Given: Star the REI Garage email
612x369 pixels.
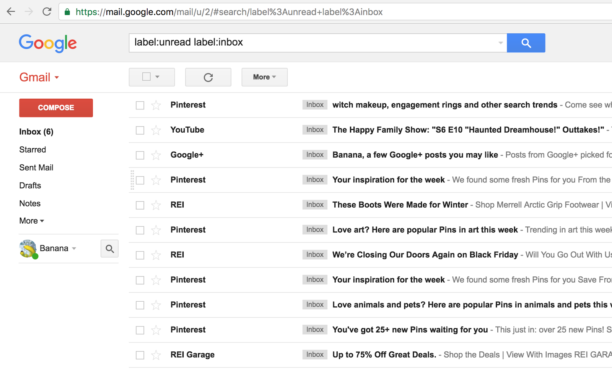Looking at the screenshot, I should click(156, 355).
